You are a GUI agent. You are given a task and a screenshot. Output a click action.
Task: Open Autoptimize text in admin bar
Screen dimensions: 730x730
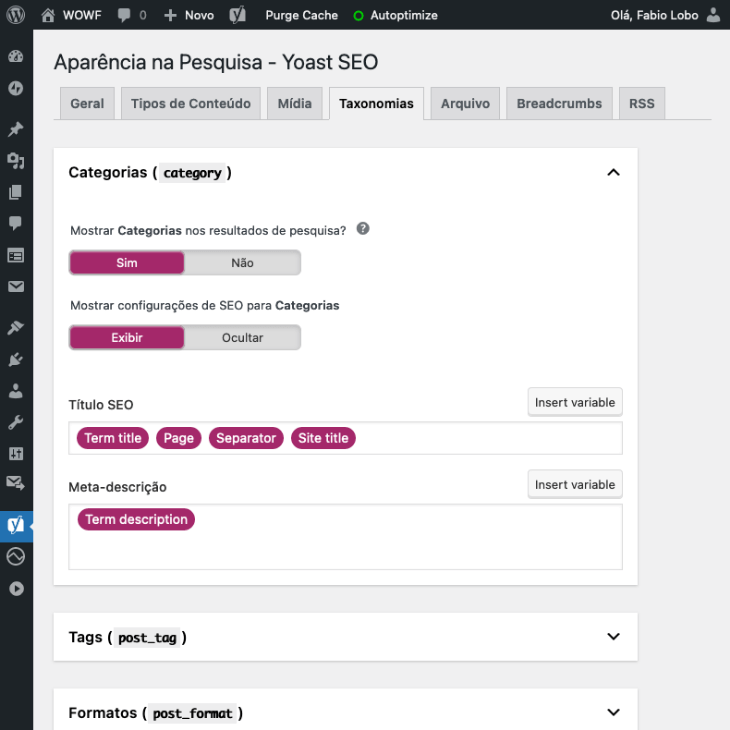pos(404,15)
